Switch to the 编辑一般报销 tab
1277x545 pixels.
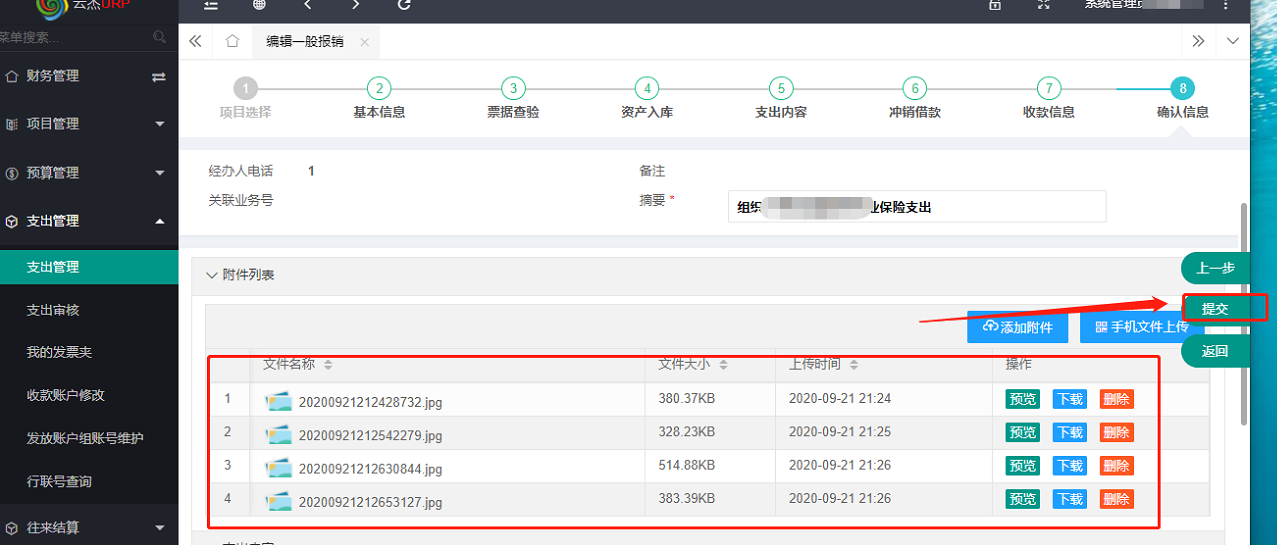pos(304,41)
